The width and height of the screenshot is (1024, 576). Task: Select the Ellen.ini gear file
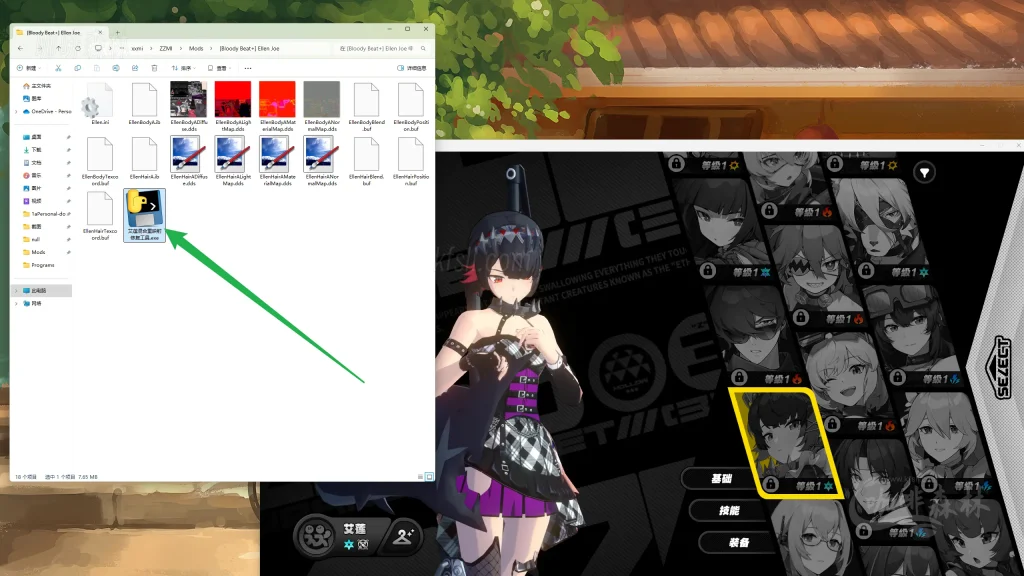coord(99,105)
